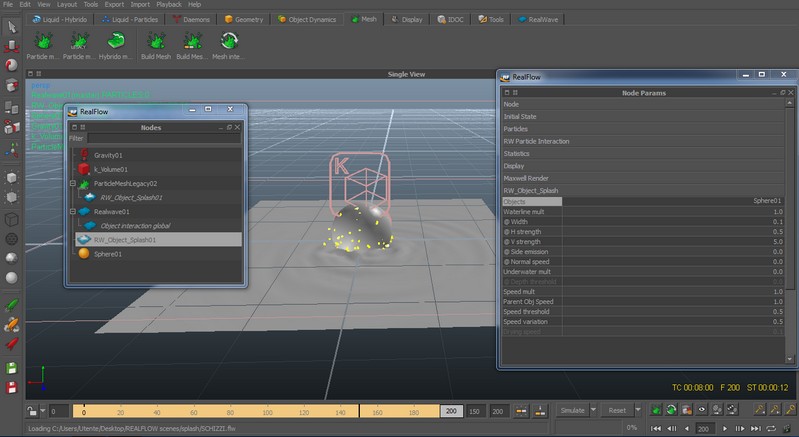This screenshot has height=437, width=799.
Task: Click the Gravity01 node red icon
Action: [84, 155]
